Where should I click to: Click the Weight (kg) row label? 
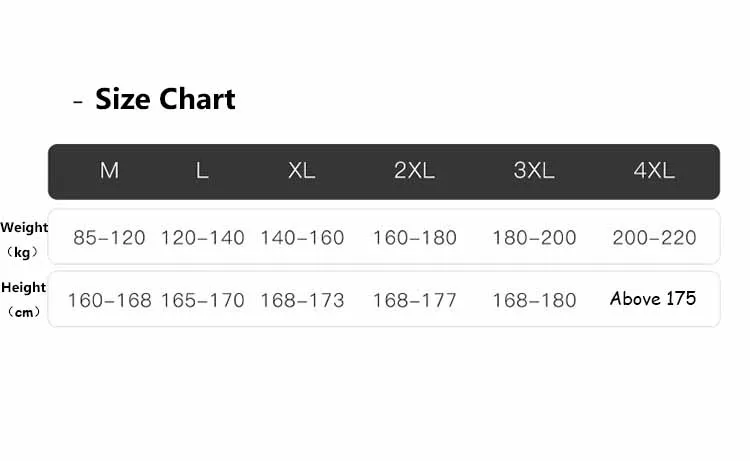click(24, 239)
